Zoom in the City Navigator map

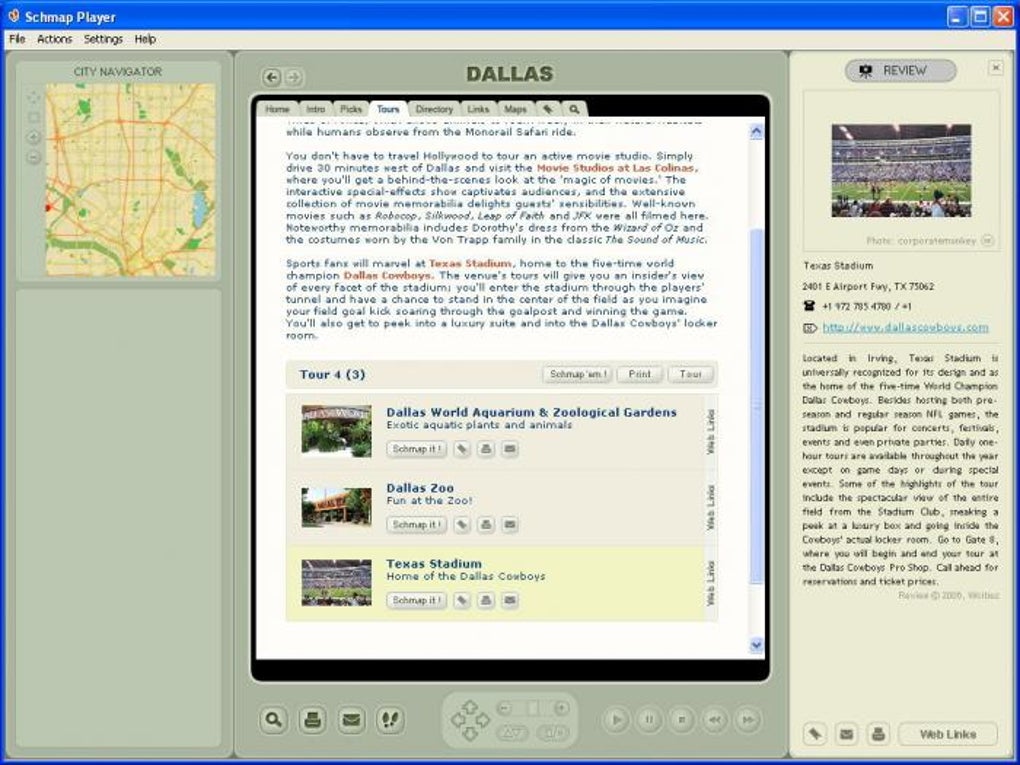34,137
